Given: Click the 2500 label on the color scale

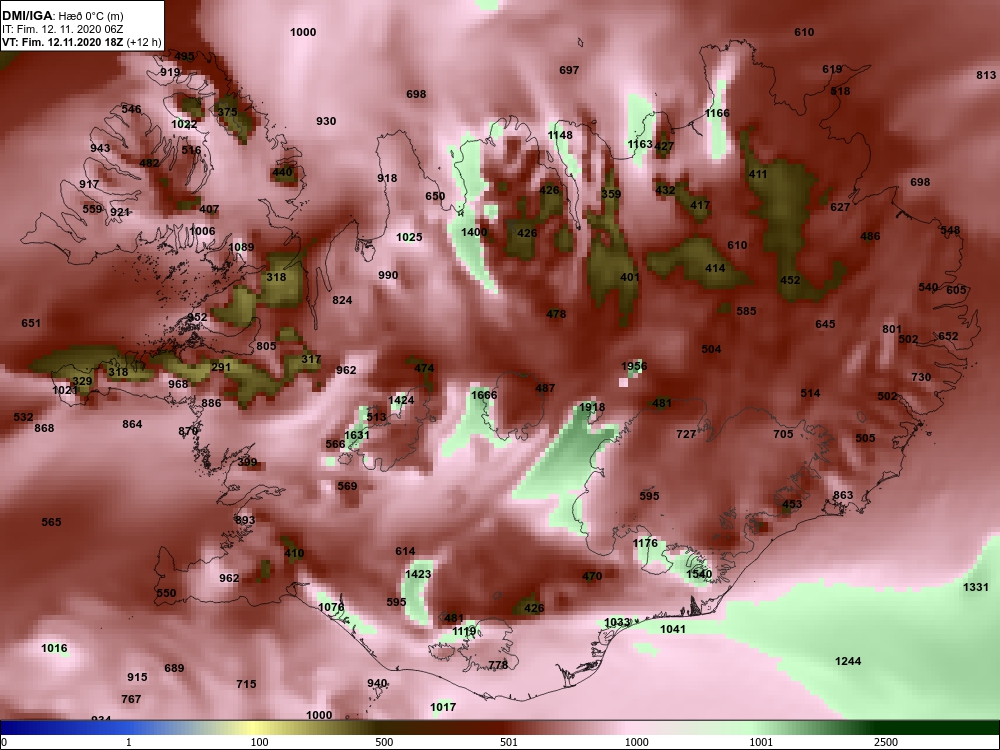Looking at the screenshot, I should click(885, 742).
